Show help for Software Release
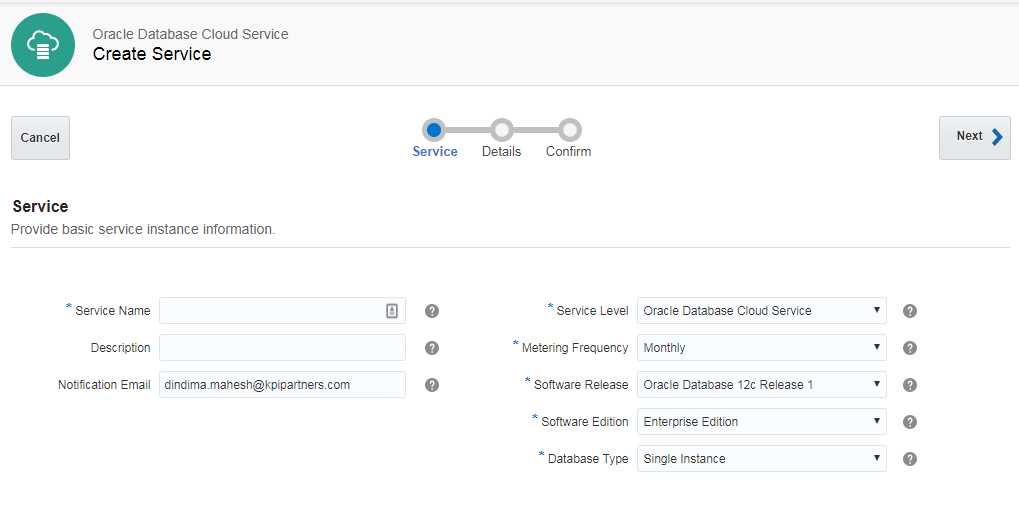This screenshot has width=1019, height=516. (x=910, y=385)
